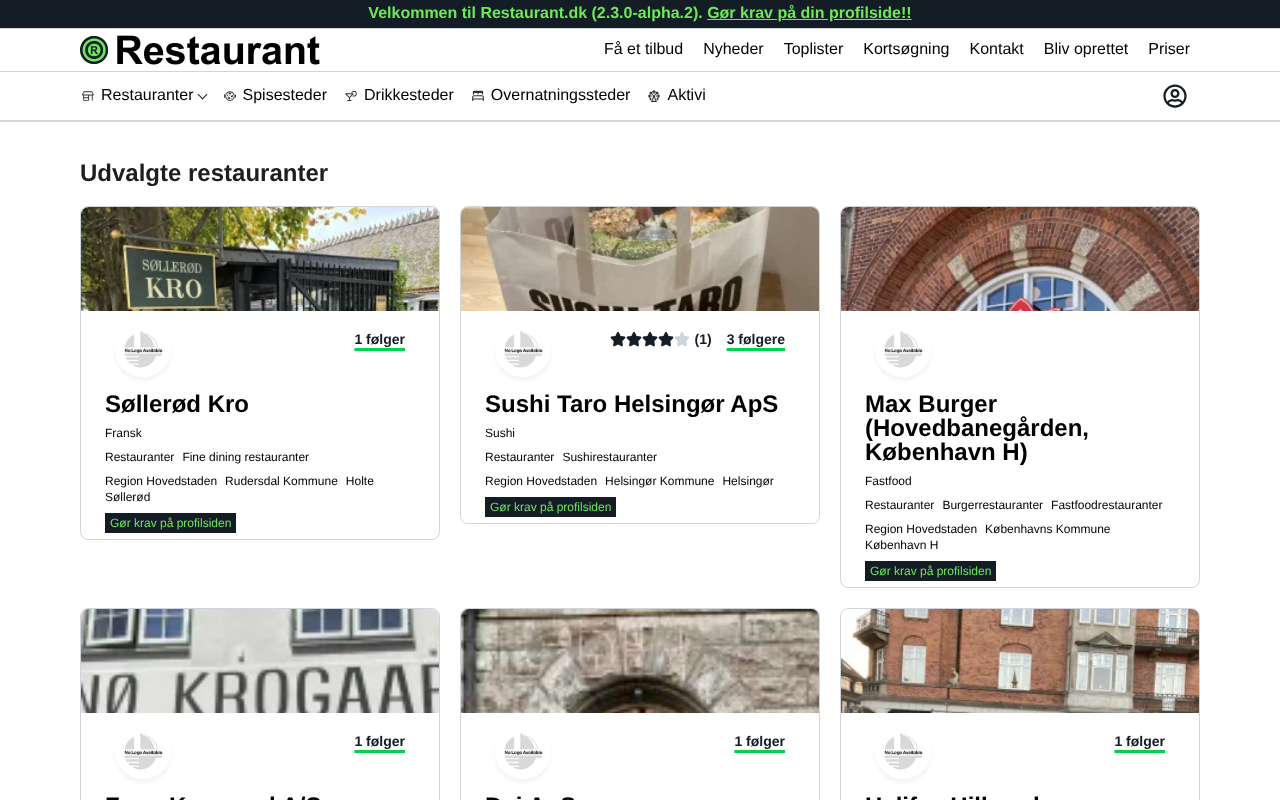
Task: Open the Aktivi menu item
Action: coord(686,95)
